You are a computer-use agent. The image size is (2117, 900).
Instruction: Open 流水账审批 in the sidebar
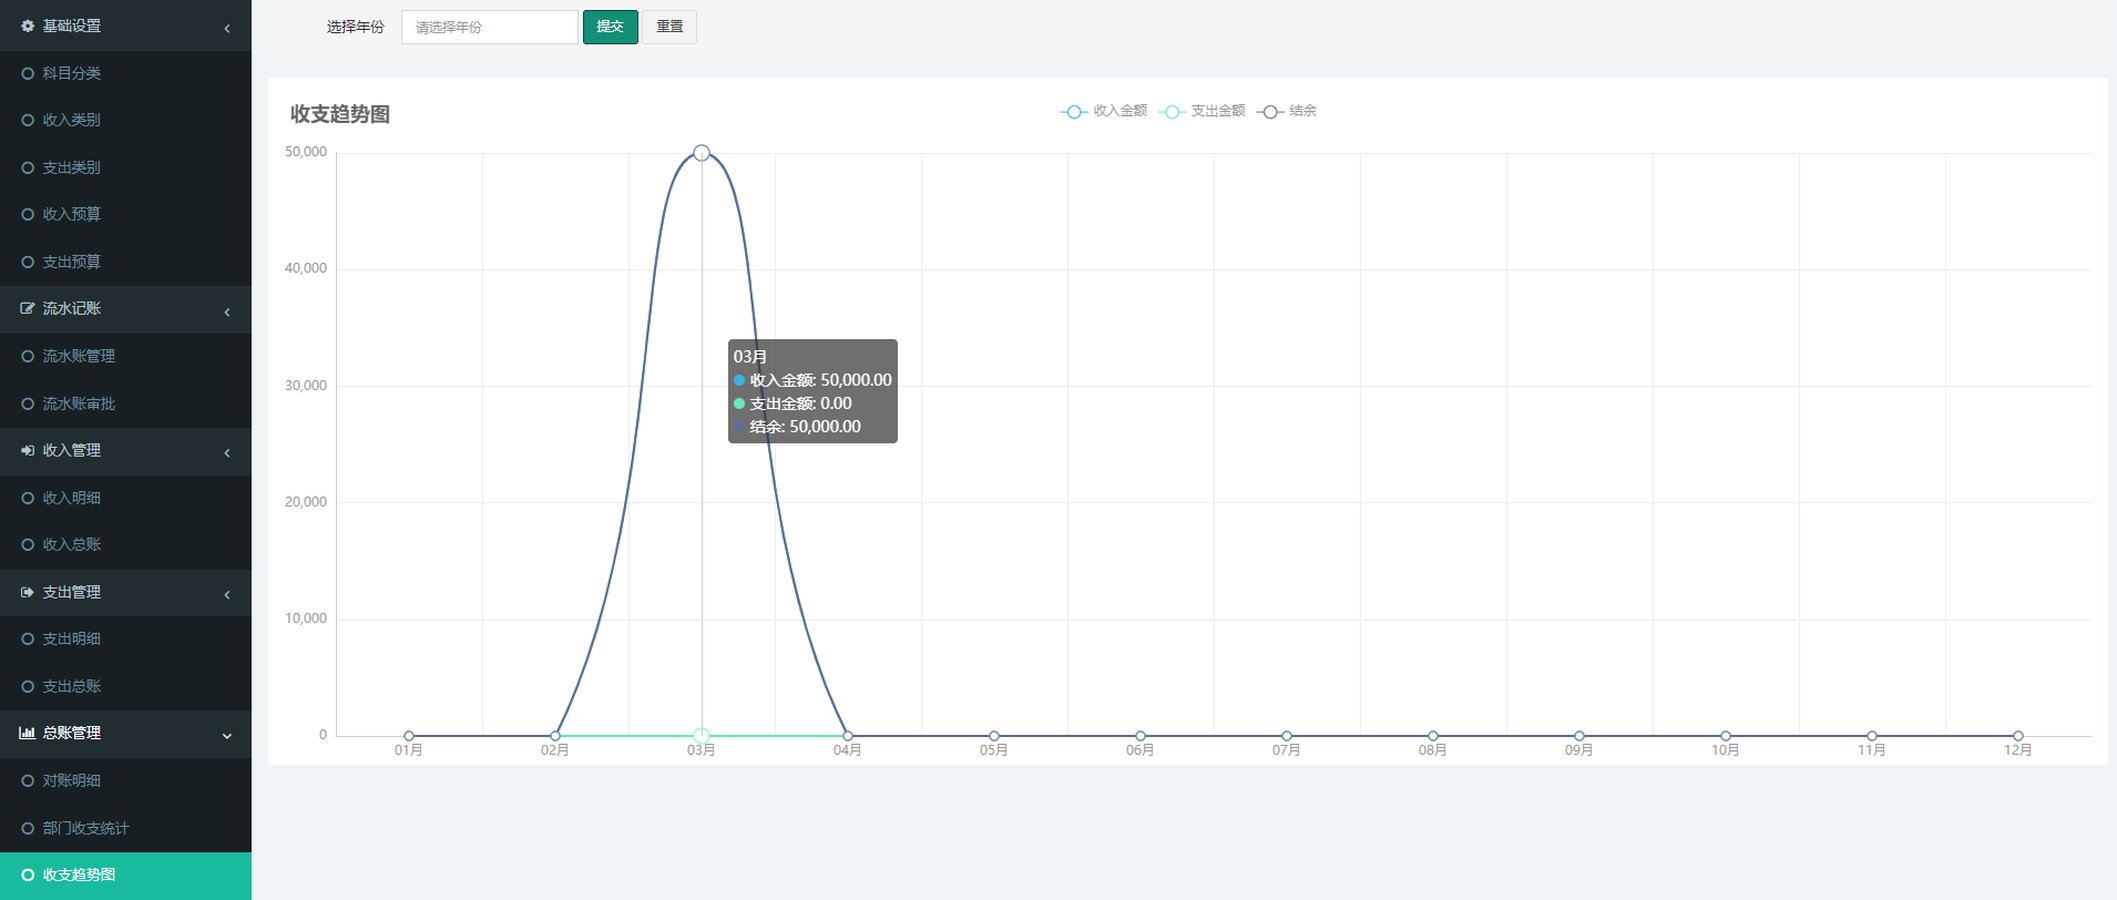(x=126, y=404)
